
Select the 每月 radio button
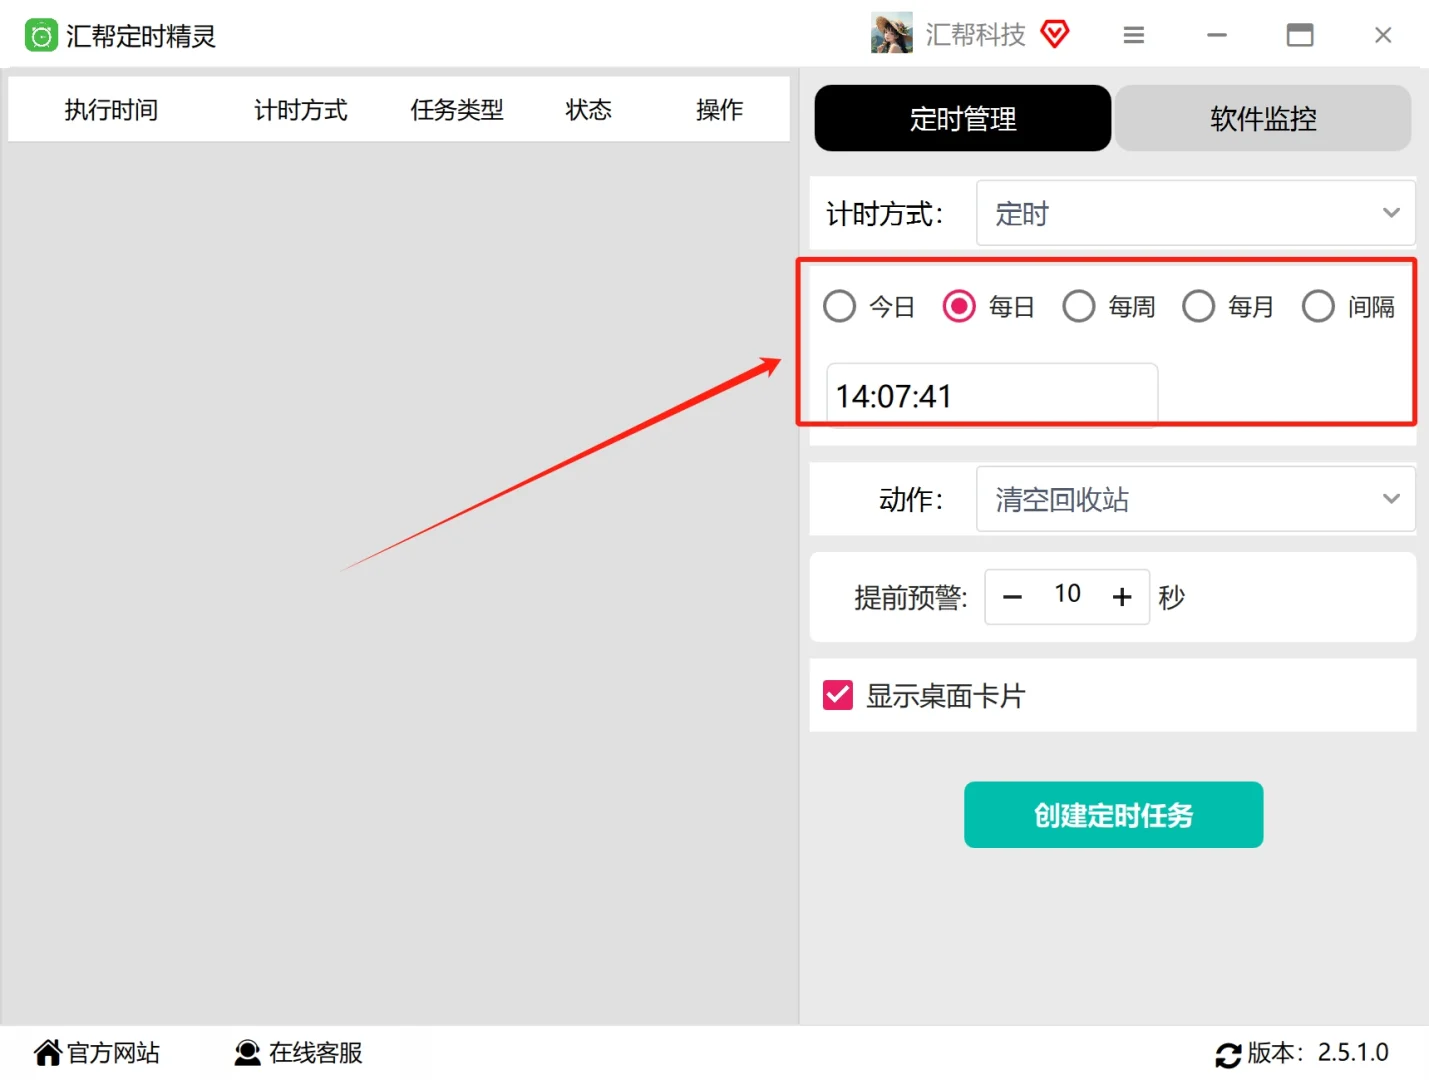[1198, 306]
